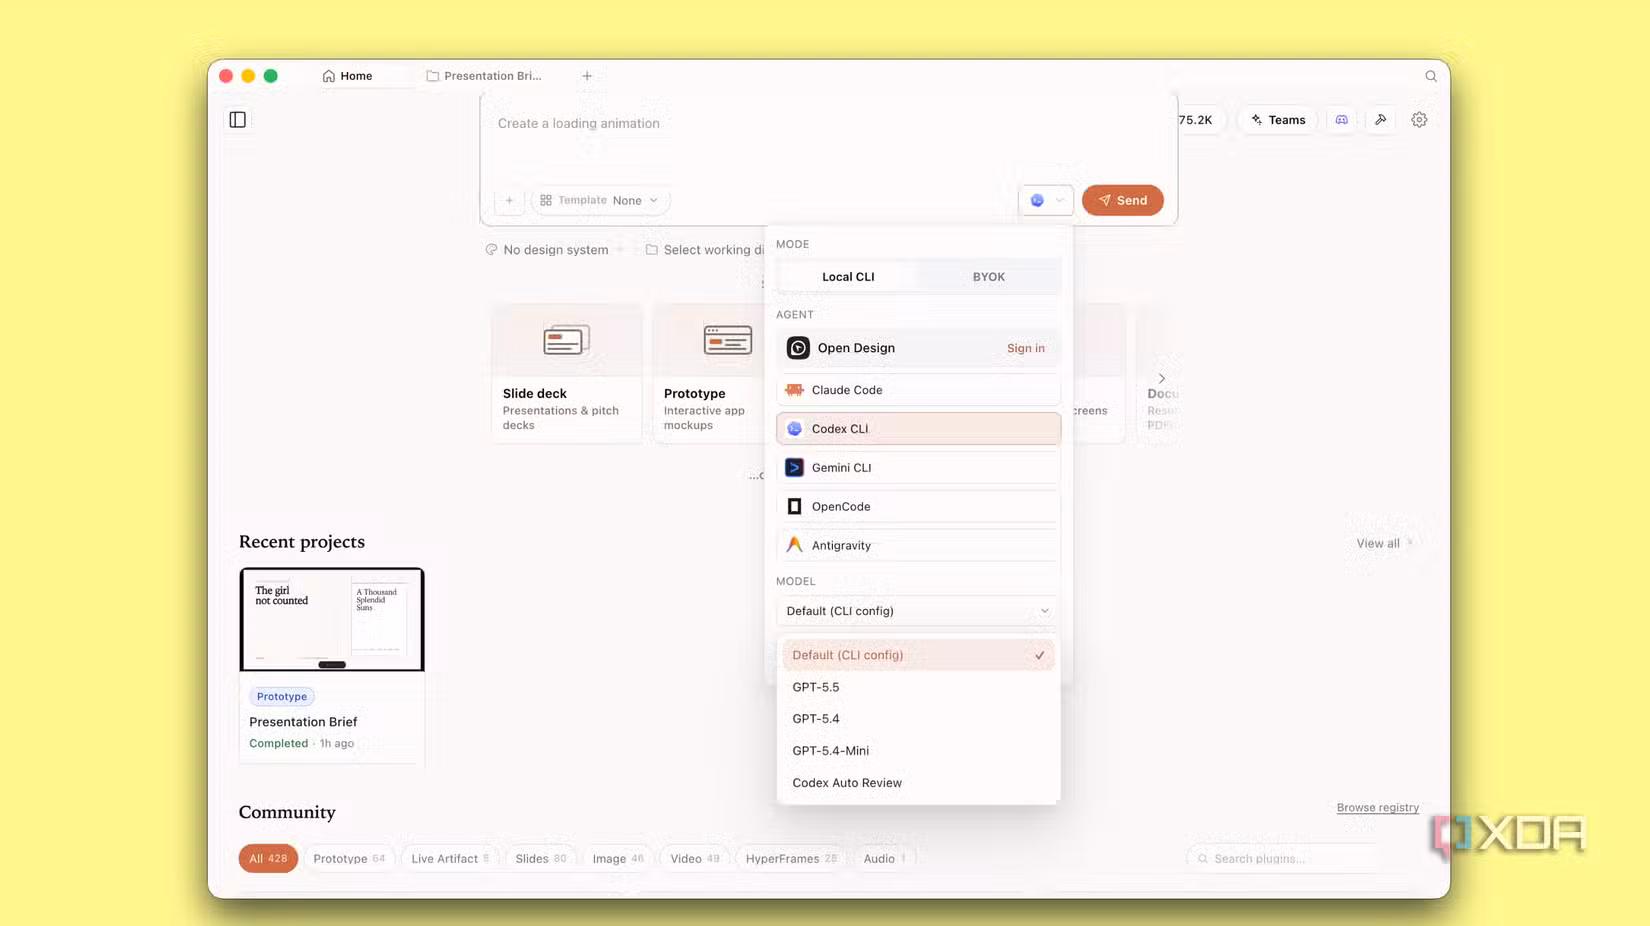Click the pin icon button in the top toolbar
1650x926 pixels.
(x=1381, y=120)
